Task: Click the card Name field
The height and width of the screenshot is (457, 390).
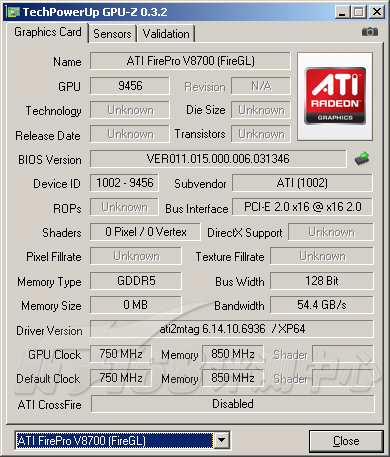Action: click(190, 61)
